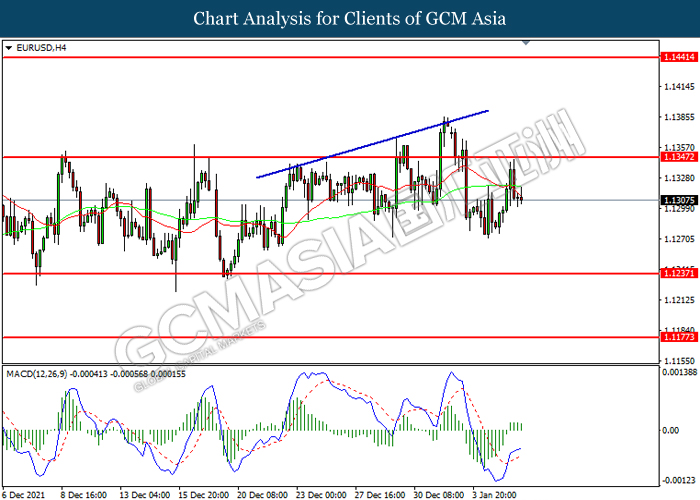
Task: Click the MACD scale value 0.001388
Action: click(x=679, y=372)
